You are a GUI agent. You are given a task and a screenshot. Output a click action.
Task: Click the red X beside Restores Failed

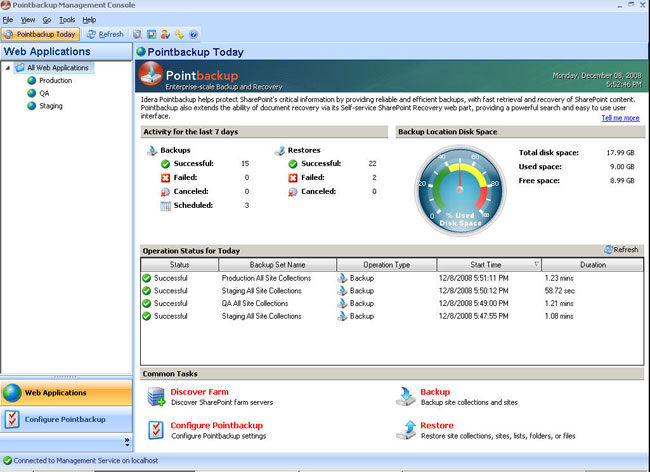point(293,178)
